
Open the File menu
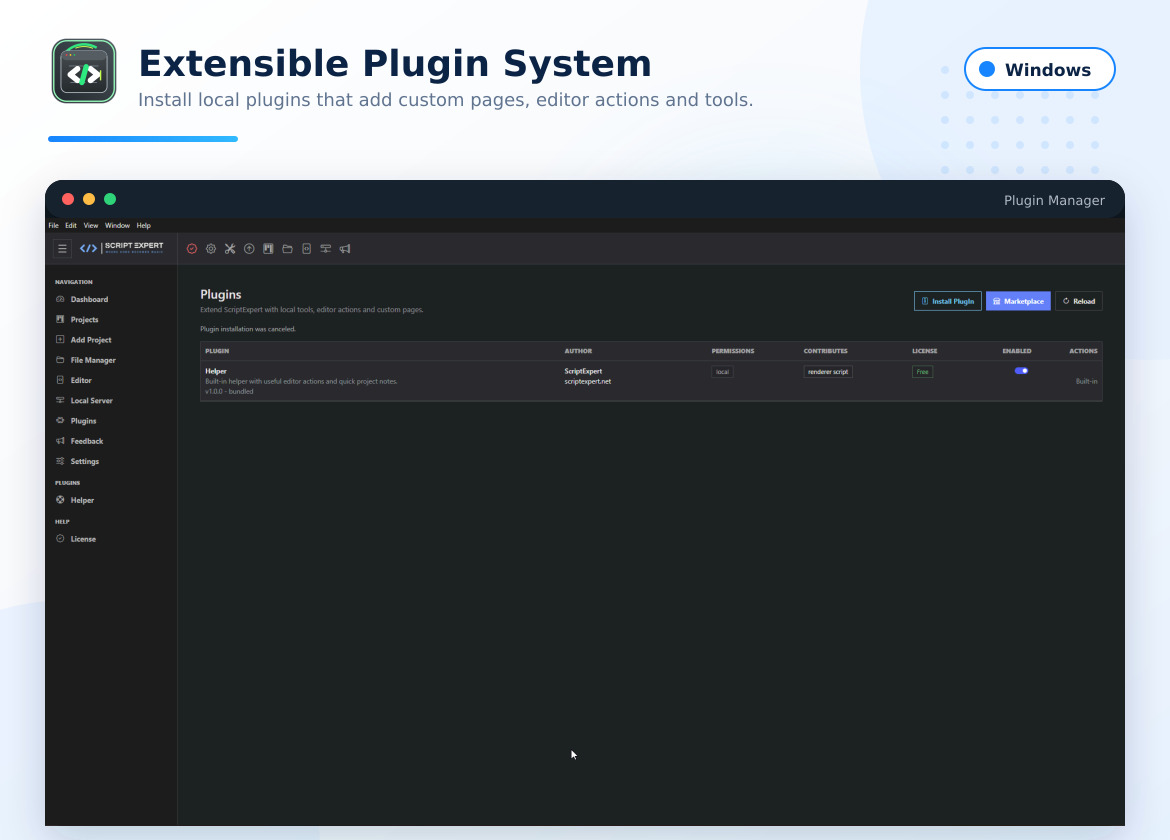(54, 225)
